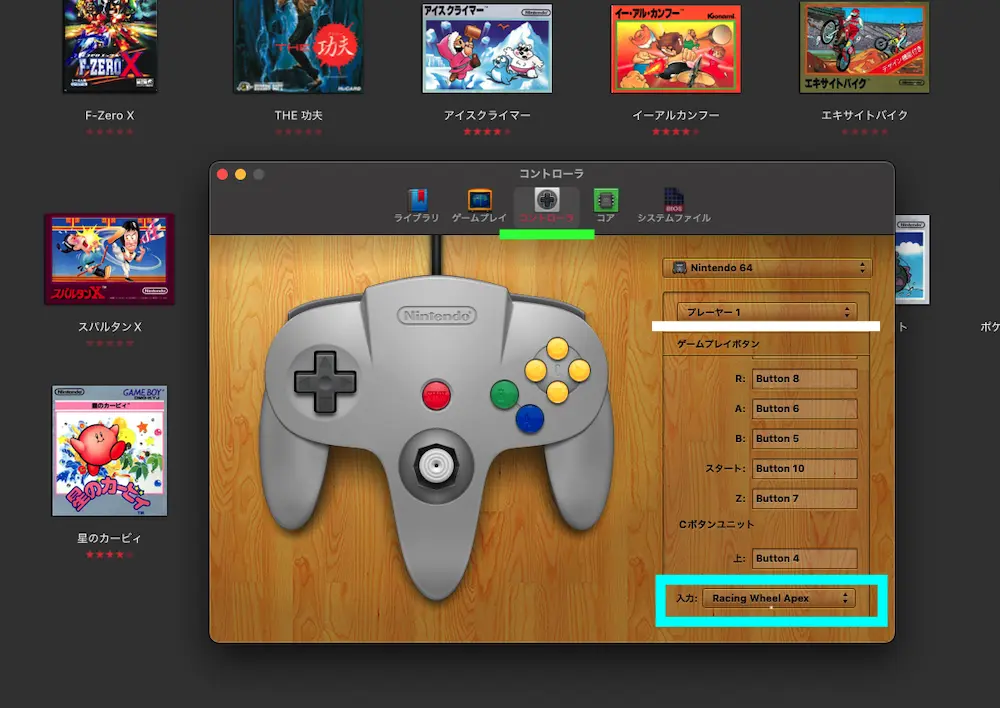
Task: Click the イーアルカンフー title text
Action: (676, 115)
